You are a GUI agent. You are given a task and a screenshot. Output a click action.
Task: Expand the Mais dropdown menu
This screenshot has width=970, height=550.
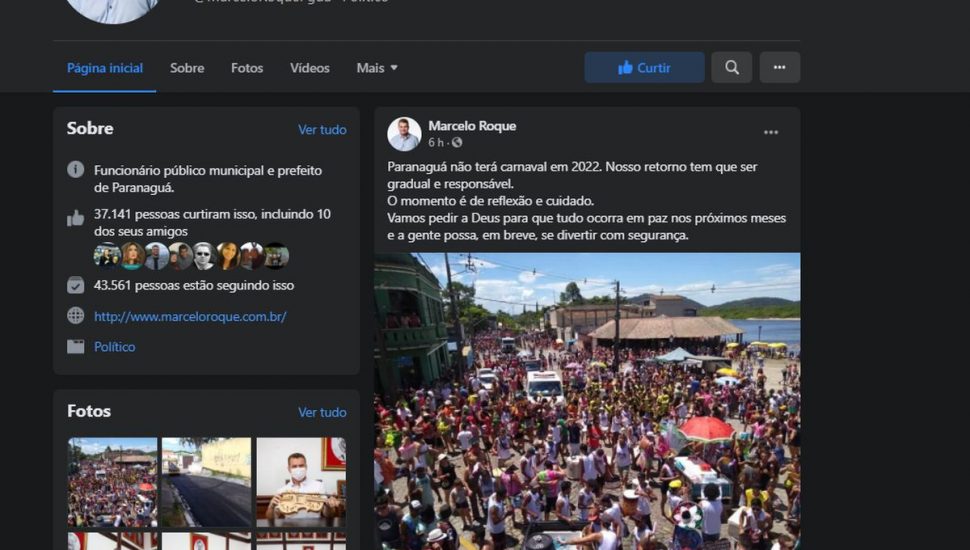click(x=377, y=68)
